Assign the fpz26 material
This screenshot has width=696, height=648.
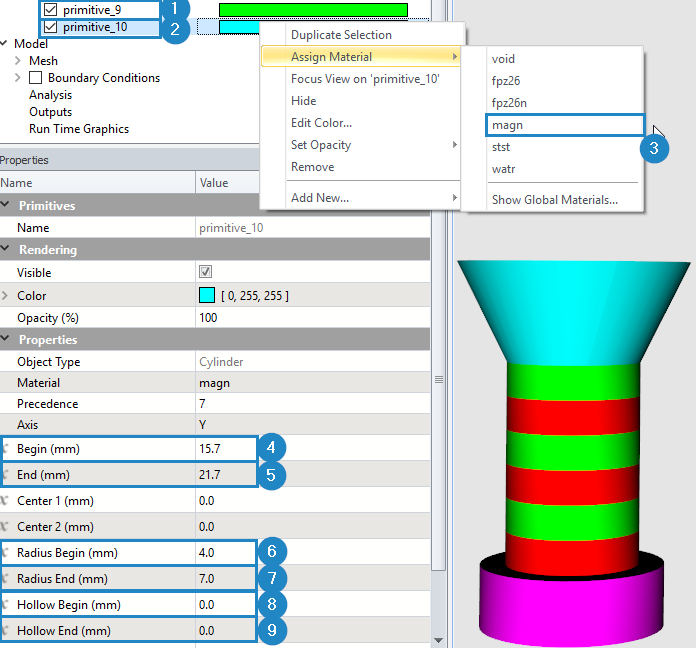tap(506, 81)
